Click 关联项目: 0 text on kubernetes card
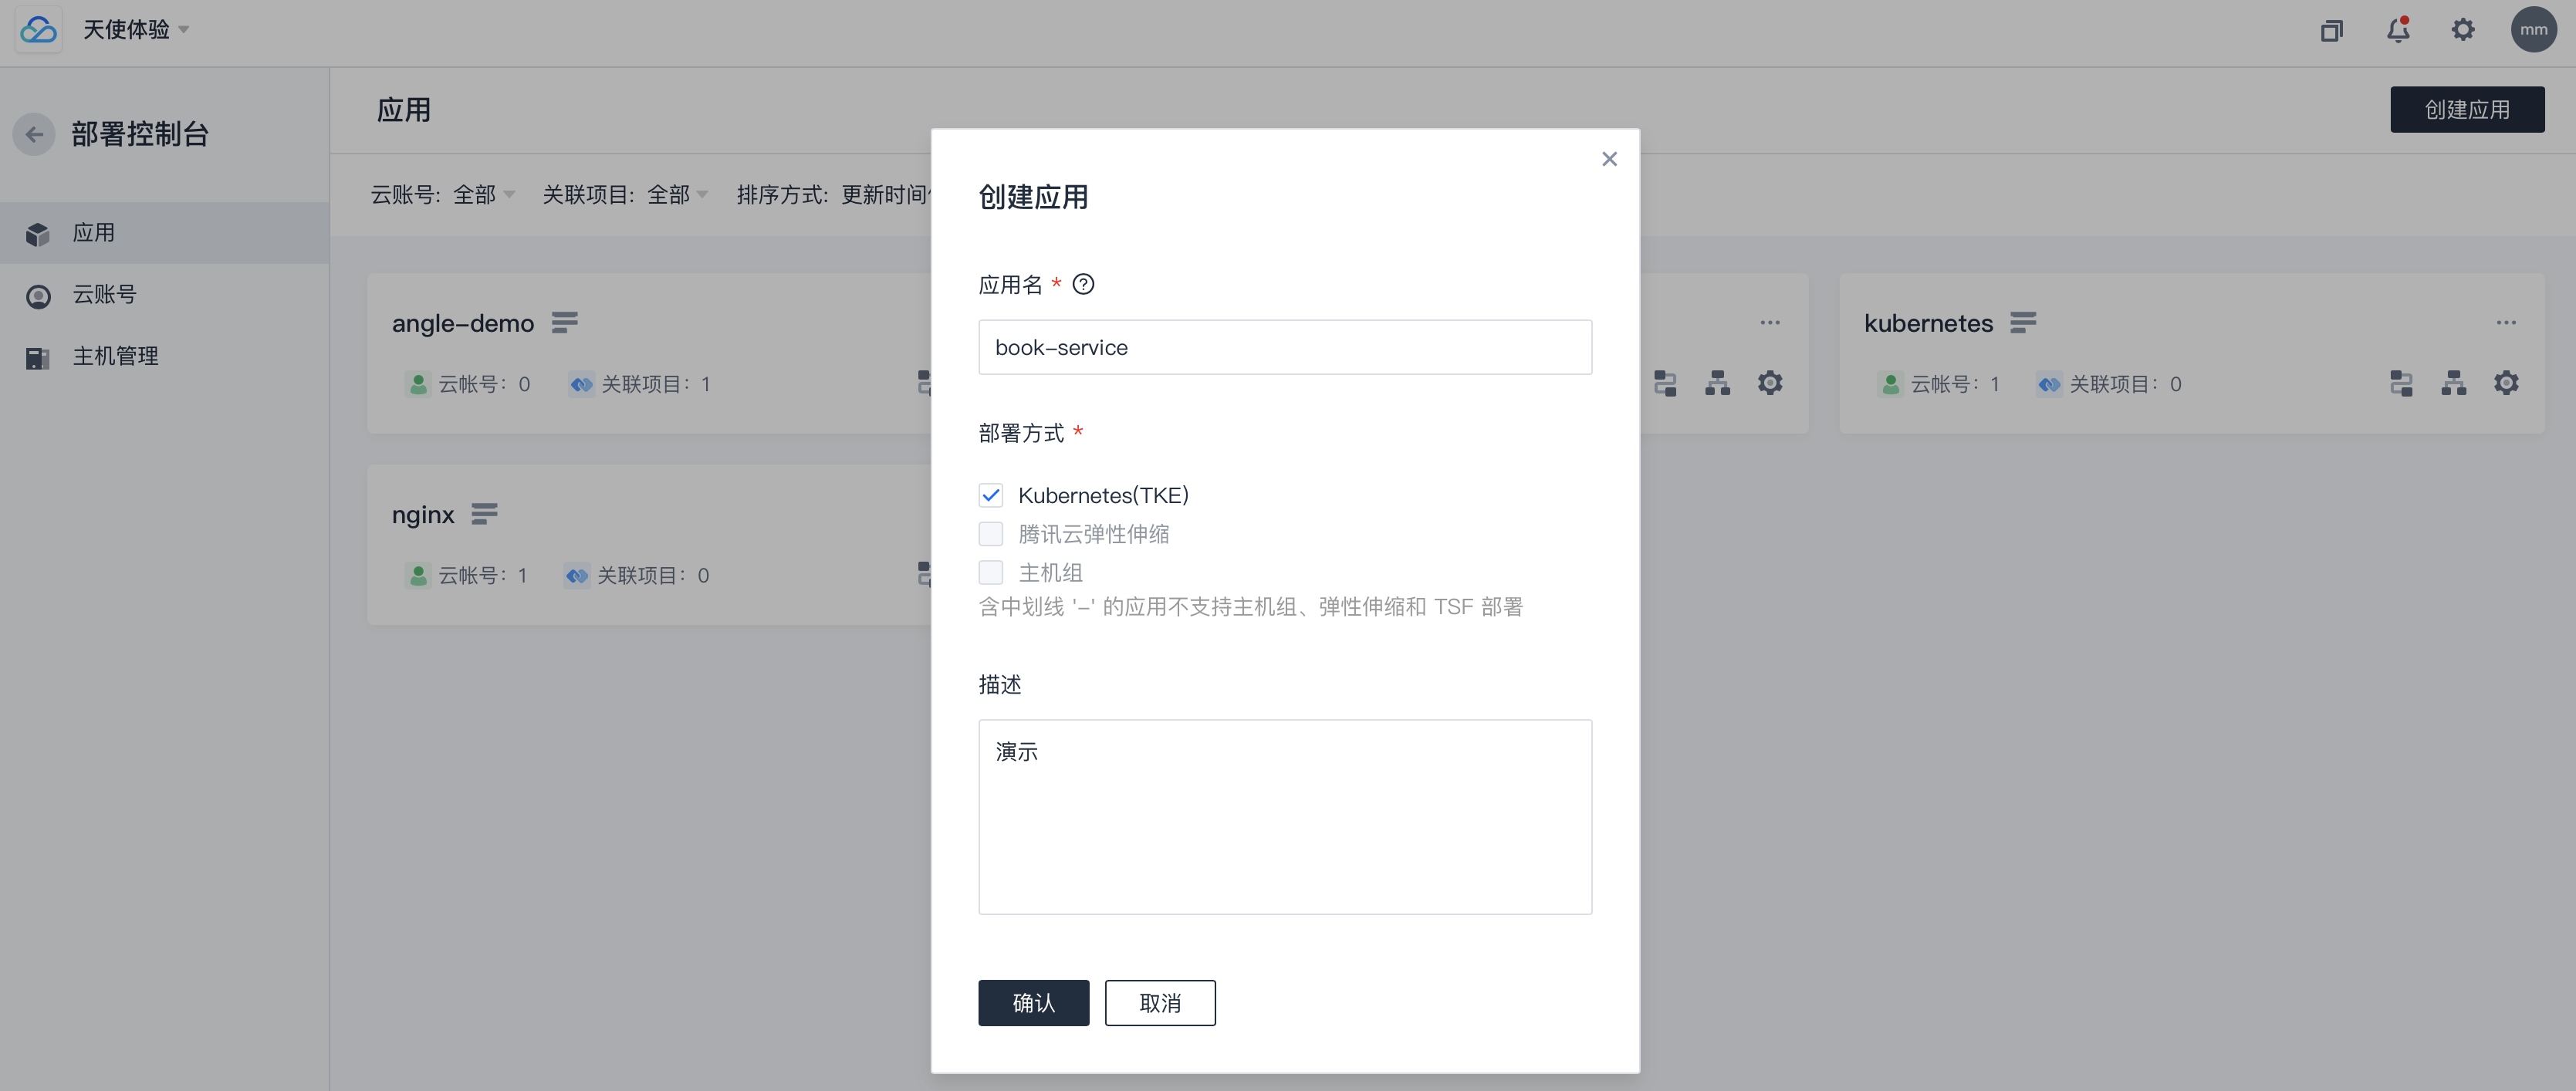2576x1091 pixels. pos(2125,384)
